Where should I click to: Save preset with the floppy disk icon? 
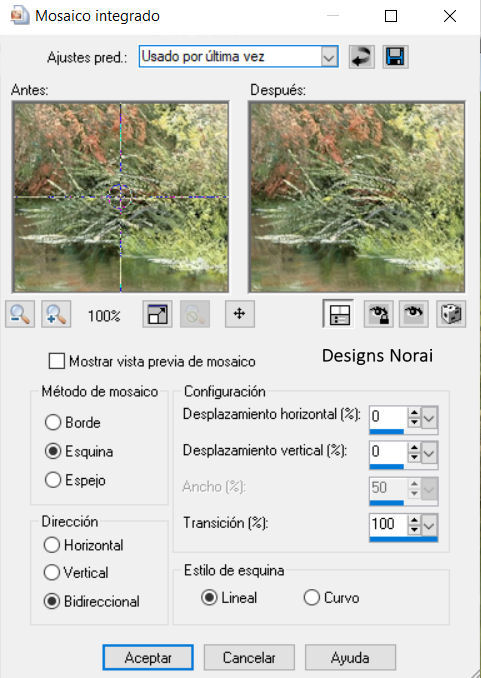(x=395, y=57)
